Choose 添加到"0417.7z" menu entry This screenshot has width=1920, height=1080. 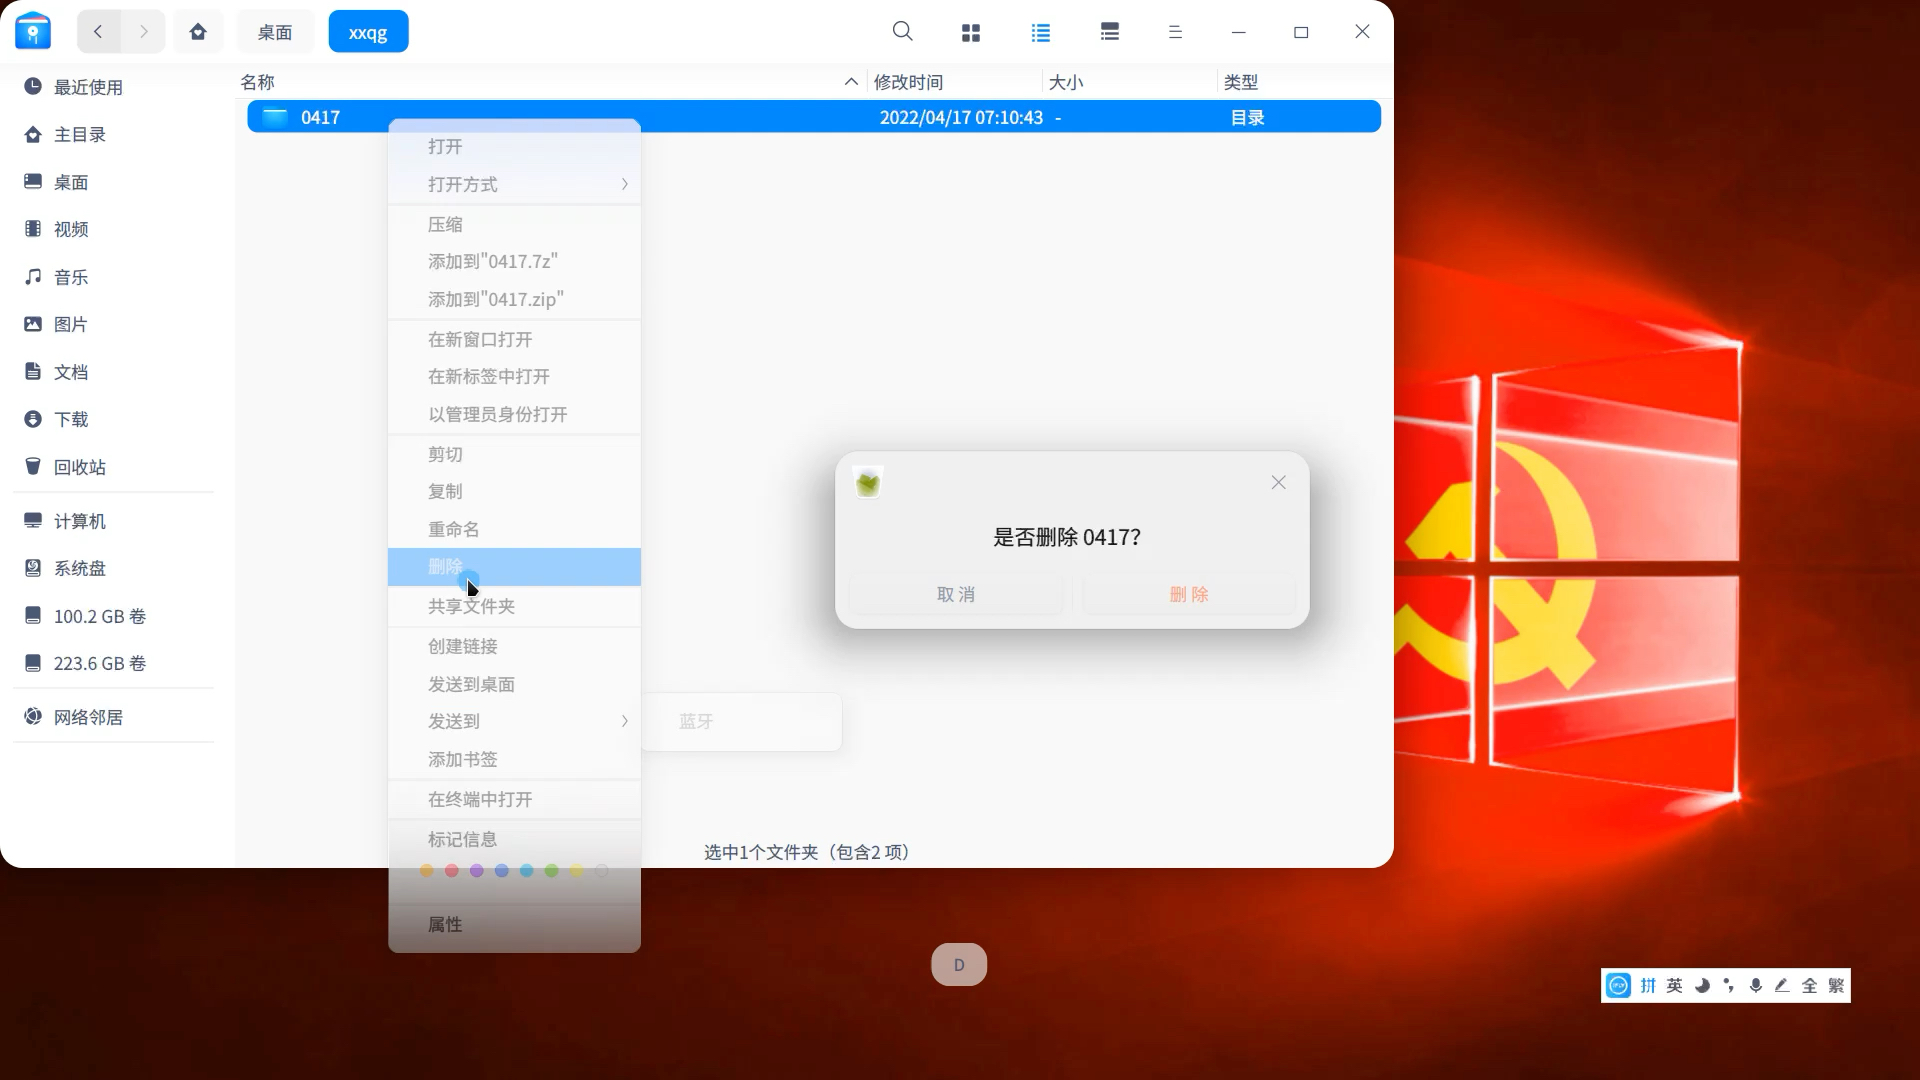[x=514, y=261]
